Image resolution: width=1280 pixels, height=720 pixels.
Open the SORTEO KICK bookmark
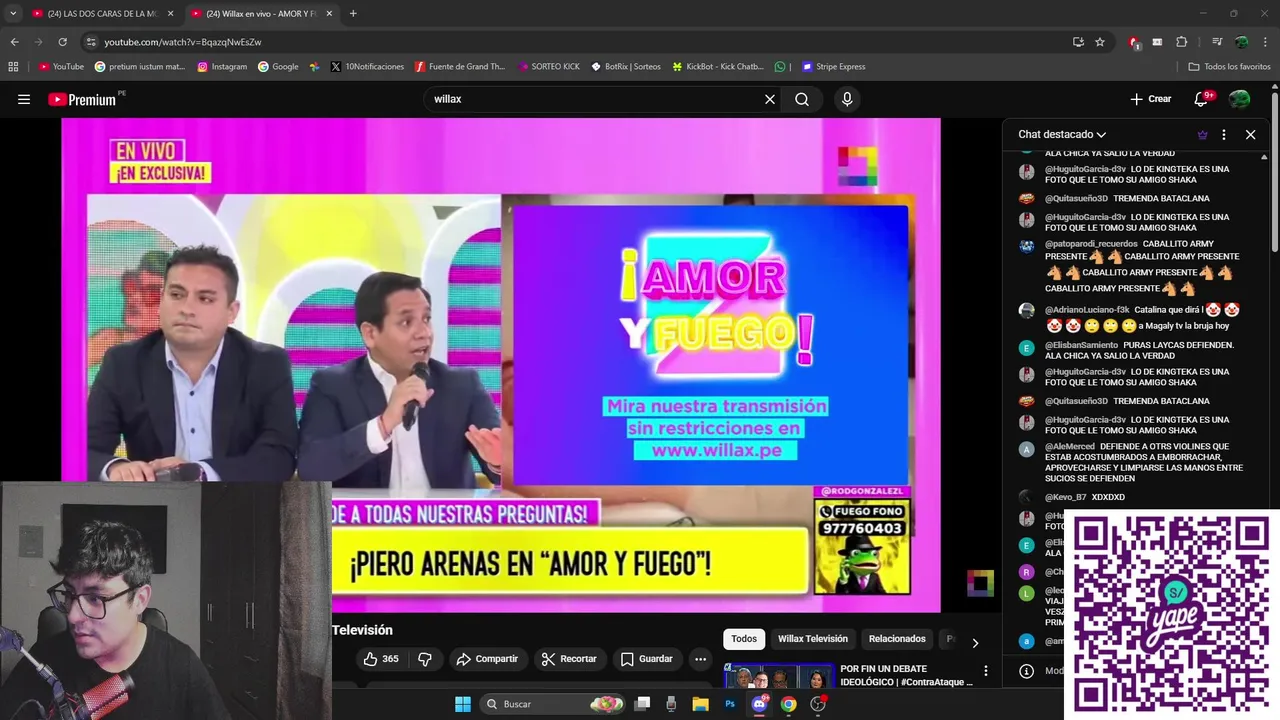549,67
